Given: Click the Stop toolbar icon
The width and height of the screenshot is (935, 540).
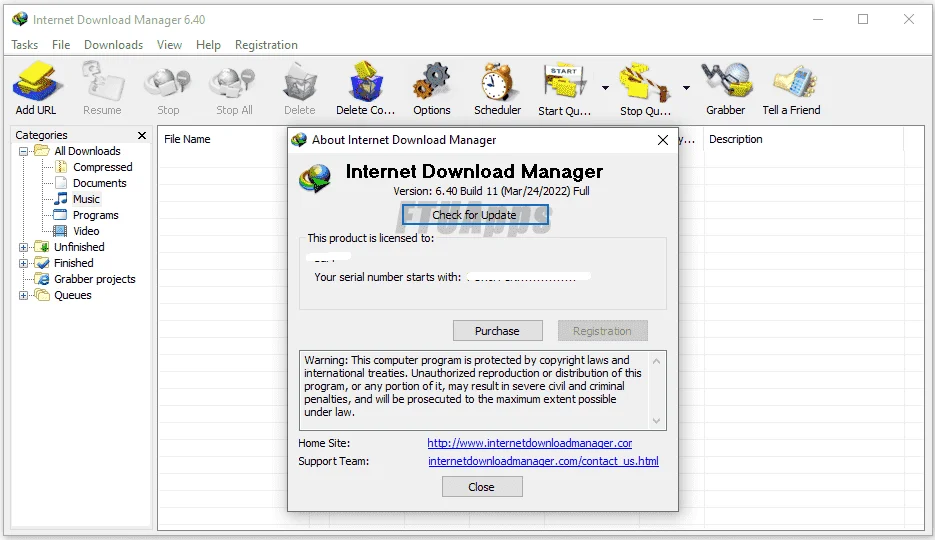Looking at the screenshot, I should click(168, 82).
